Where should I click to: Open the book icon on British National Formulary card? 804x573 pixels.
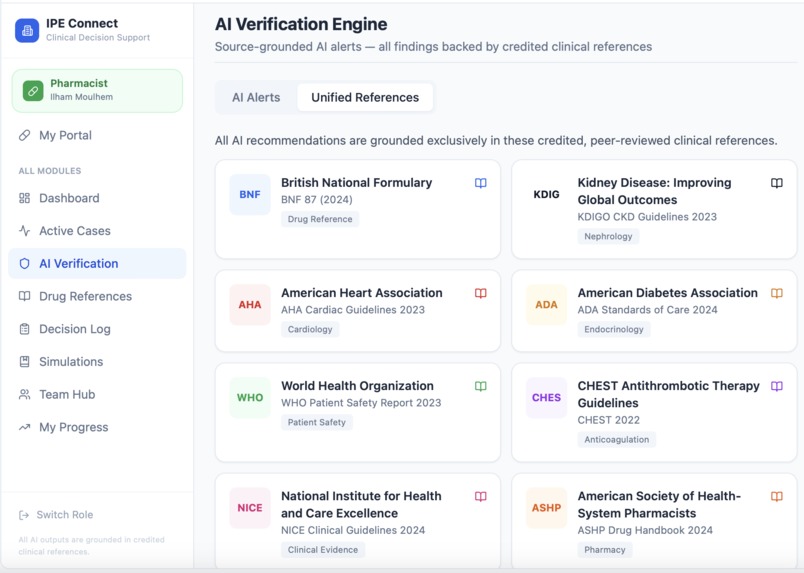(x=480, y=183)
